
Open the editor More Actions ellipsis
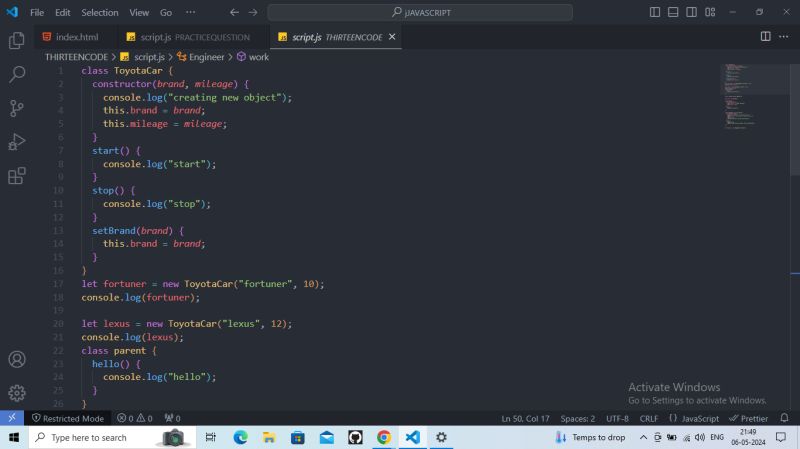click(783, 36)
